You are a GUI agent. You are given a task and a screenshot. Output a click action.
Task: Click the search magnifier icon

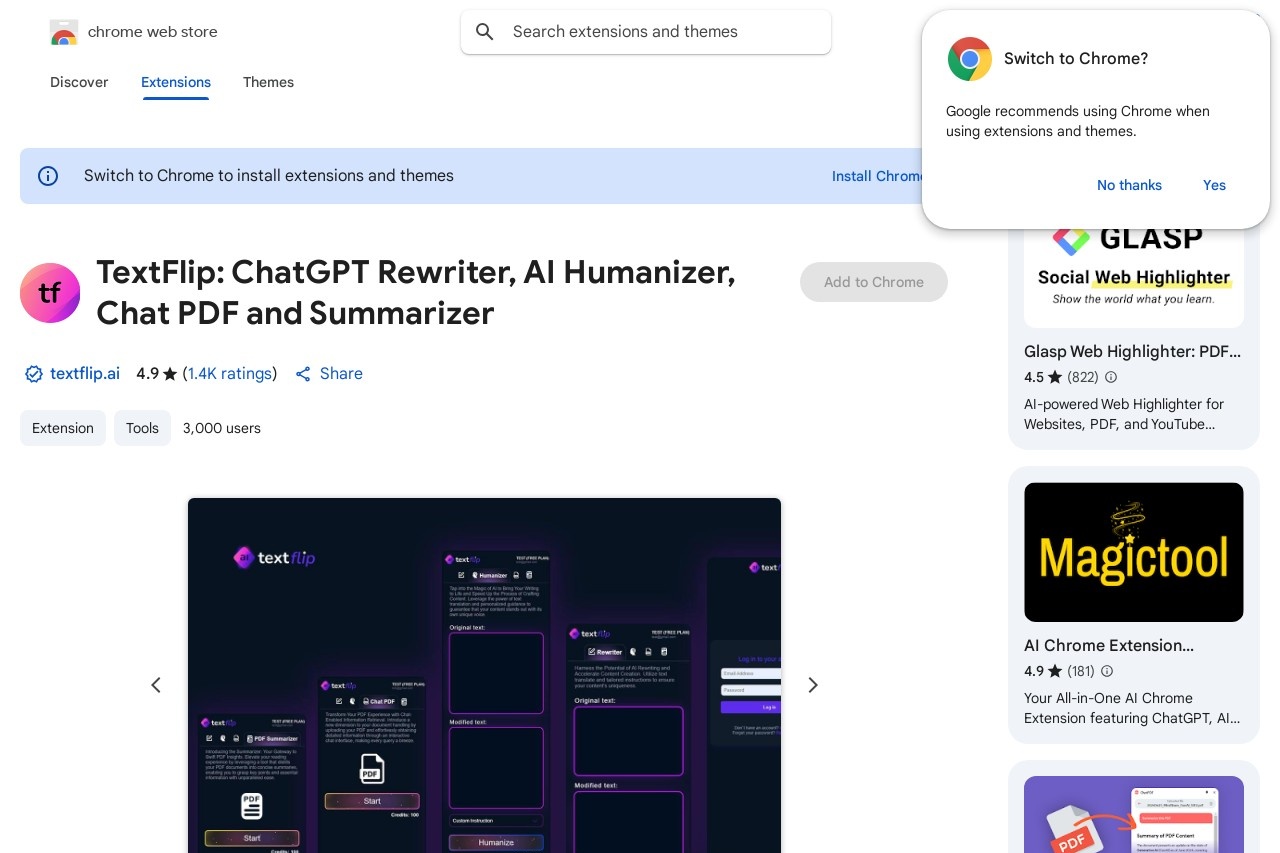485,32
